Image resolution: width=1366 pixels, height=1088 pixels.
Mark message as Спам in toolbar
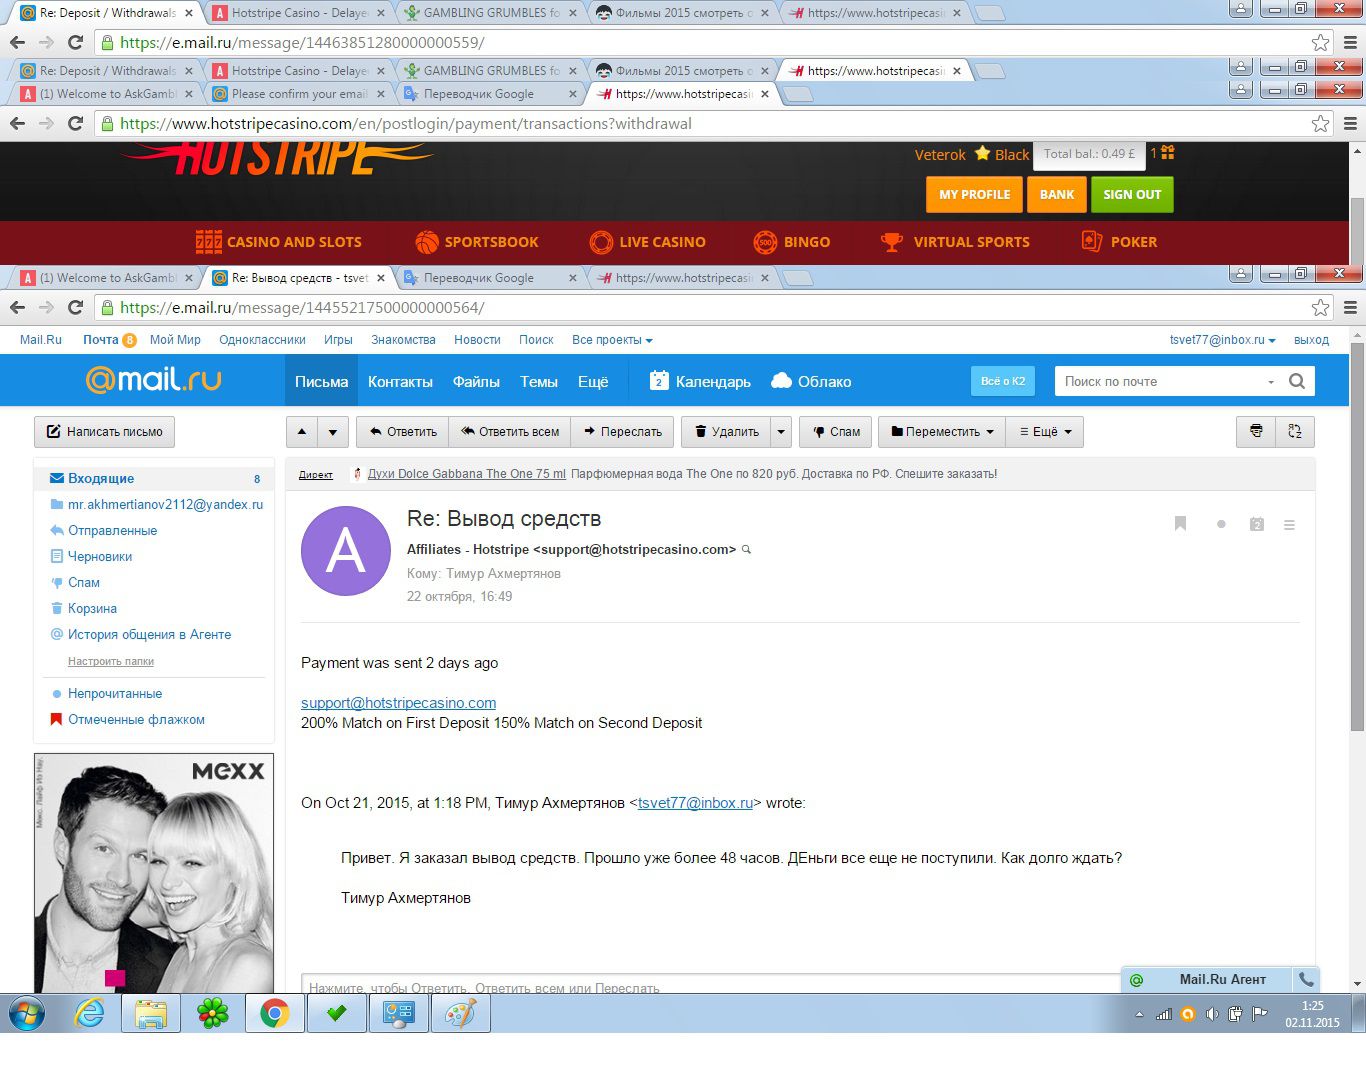[x=836, y=431]
